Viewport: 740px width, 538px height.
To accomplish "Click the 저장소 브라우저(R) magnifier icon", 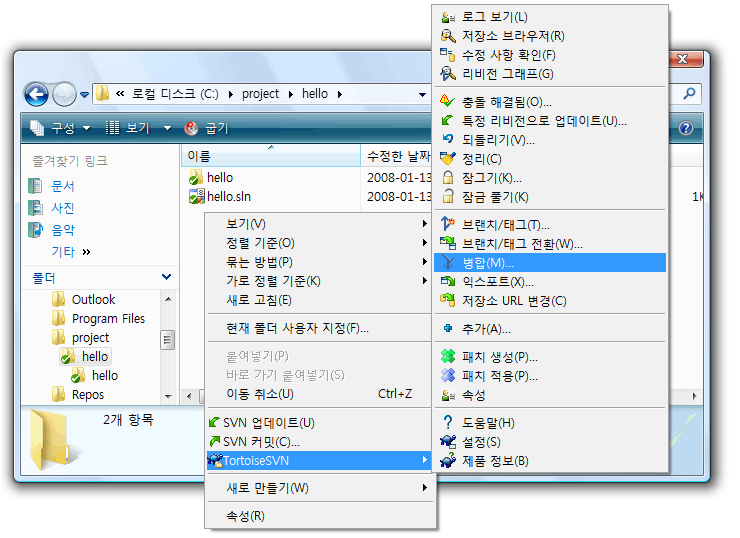I will [447, 36].
